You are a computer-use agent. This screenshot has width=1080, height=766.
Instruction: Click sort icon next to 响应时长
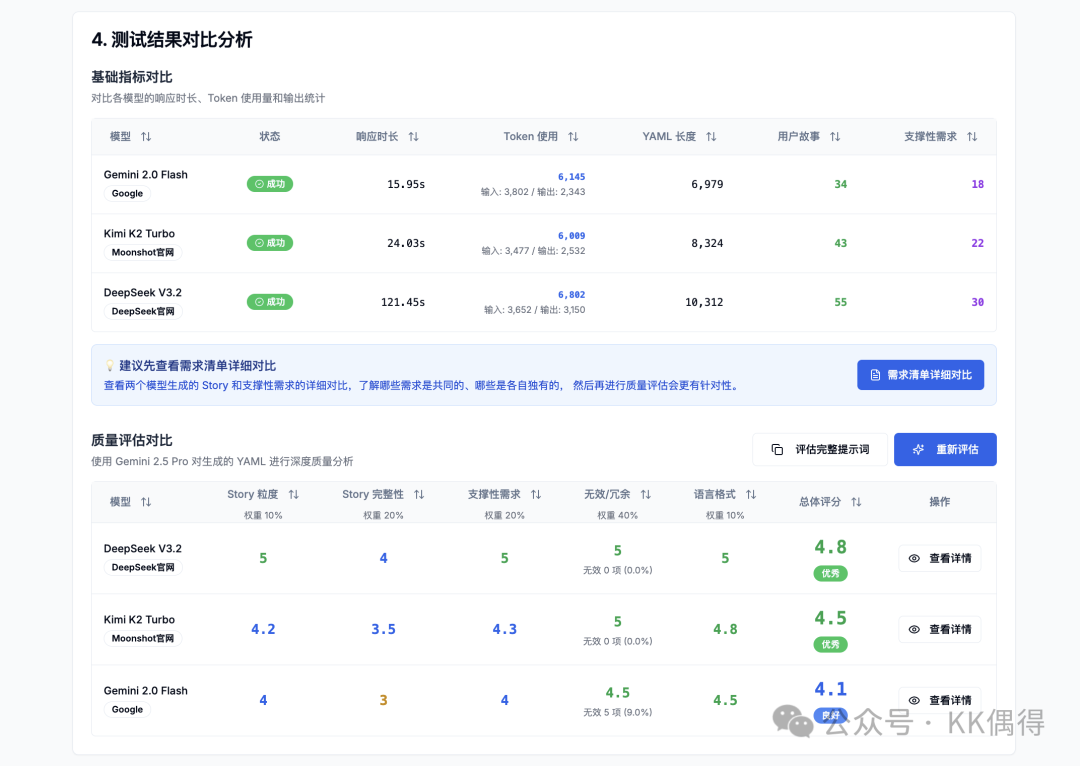click(413, 137)
